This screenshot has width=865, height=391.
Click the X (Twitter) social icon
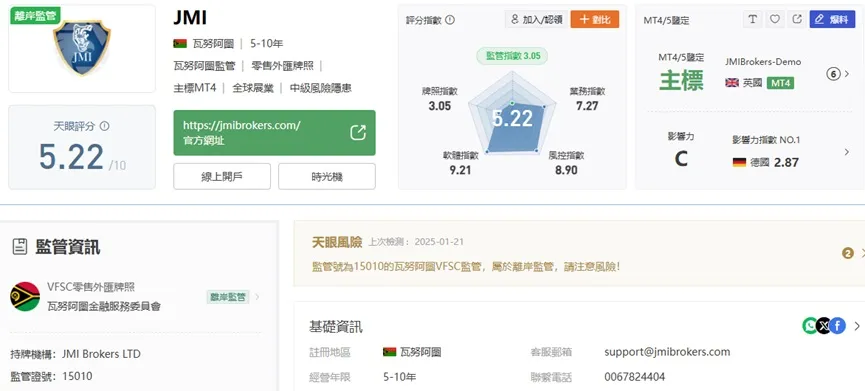tap(824, 326)
